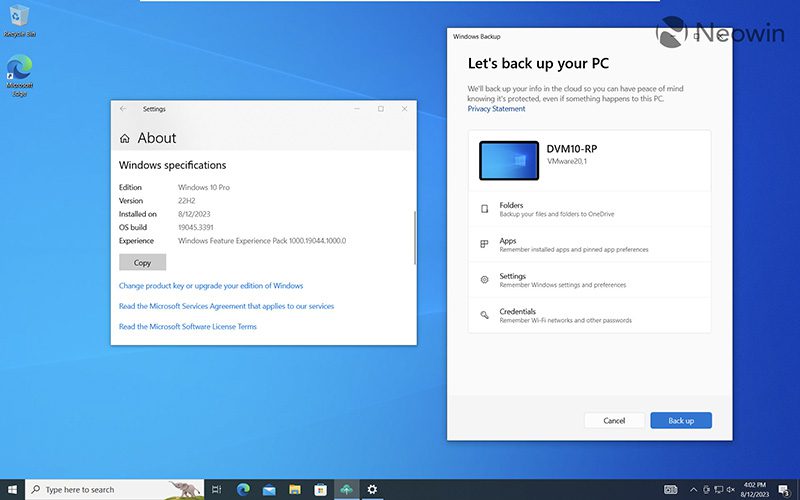Focus the taskbar search box

tap(114, 490)
